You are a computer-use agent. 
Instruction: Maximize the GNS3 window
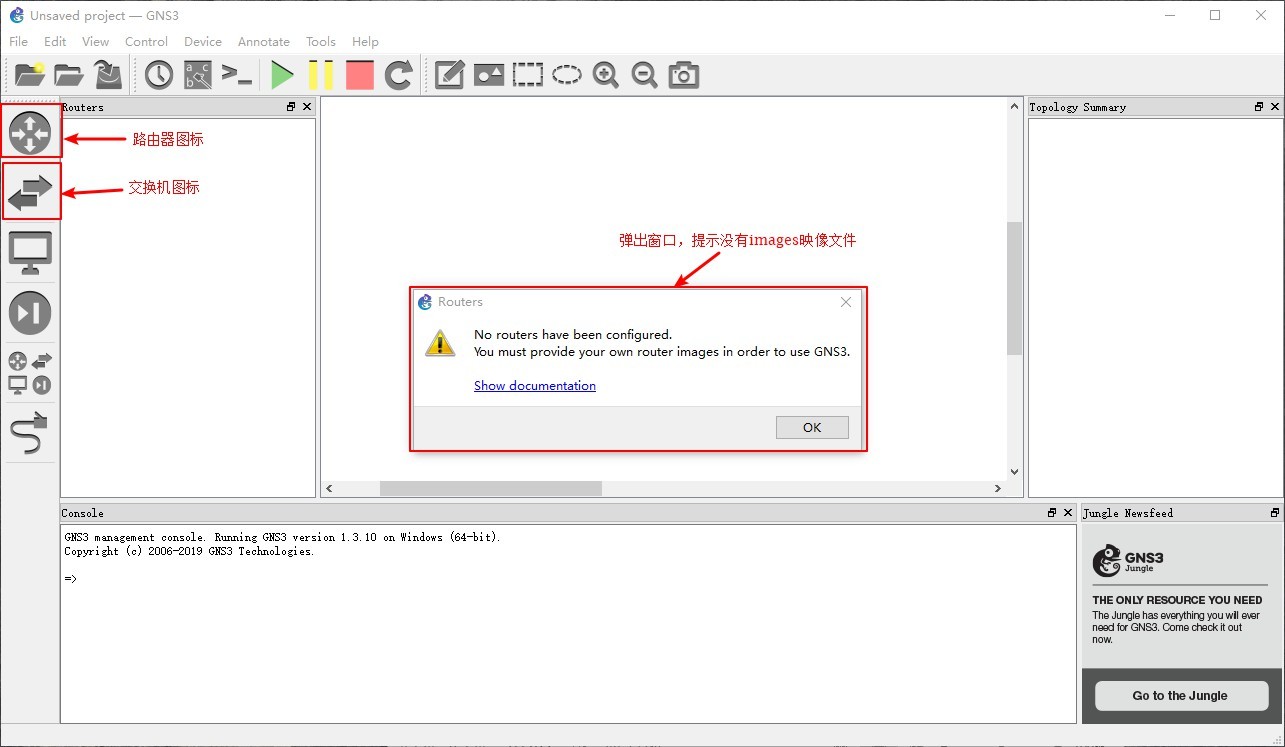(x=1215, y=15)
